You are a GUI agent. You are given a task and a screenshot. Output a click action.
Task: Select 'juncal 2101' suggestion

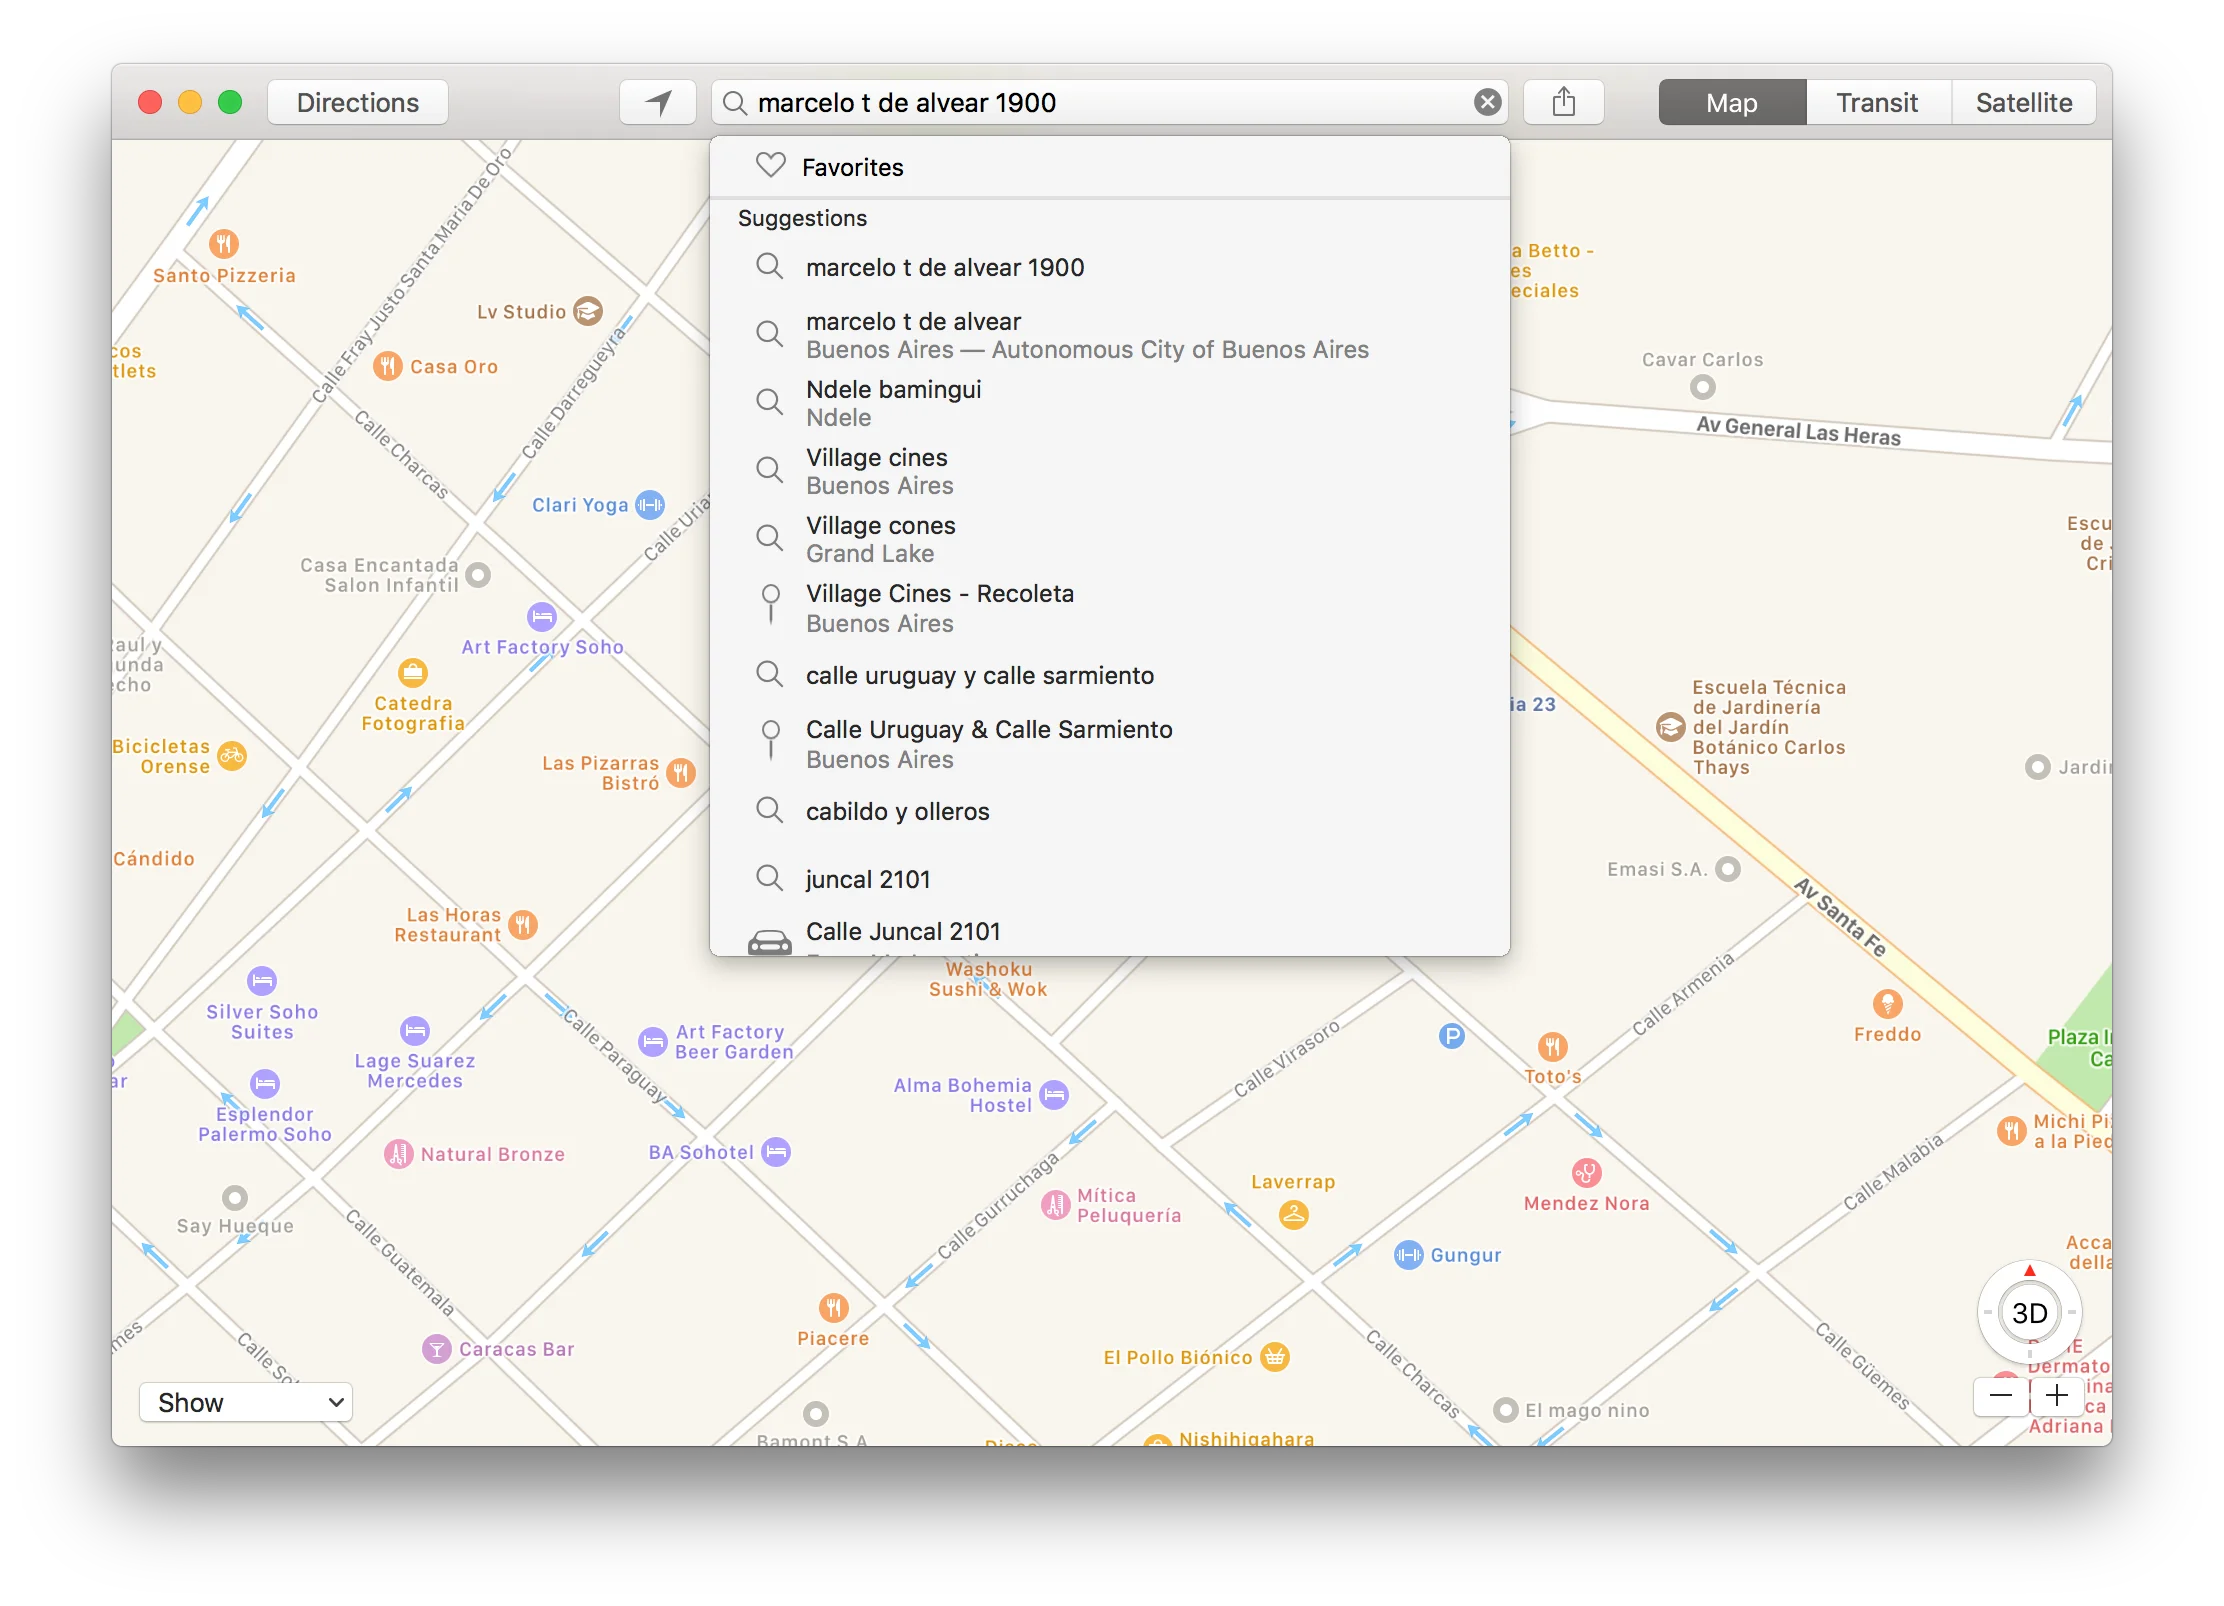(x=1110, y=879)
